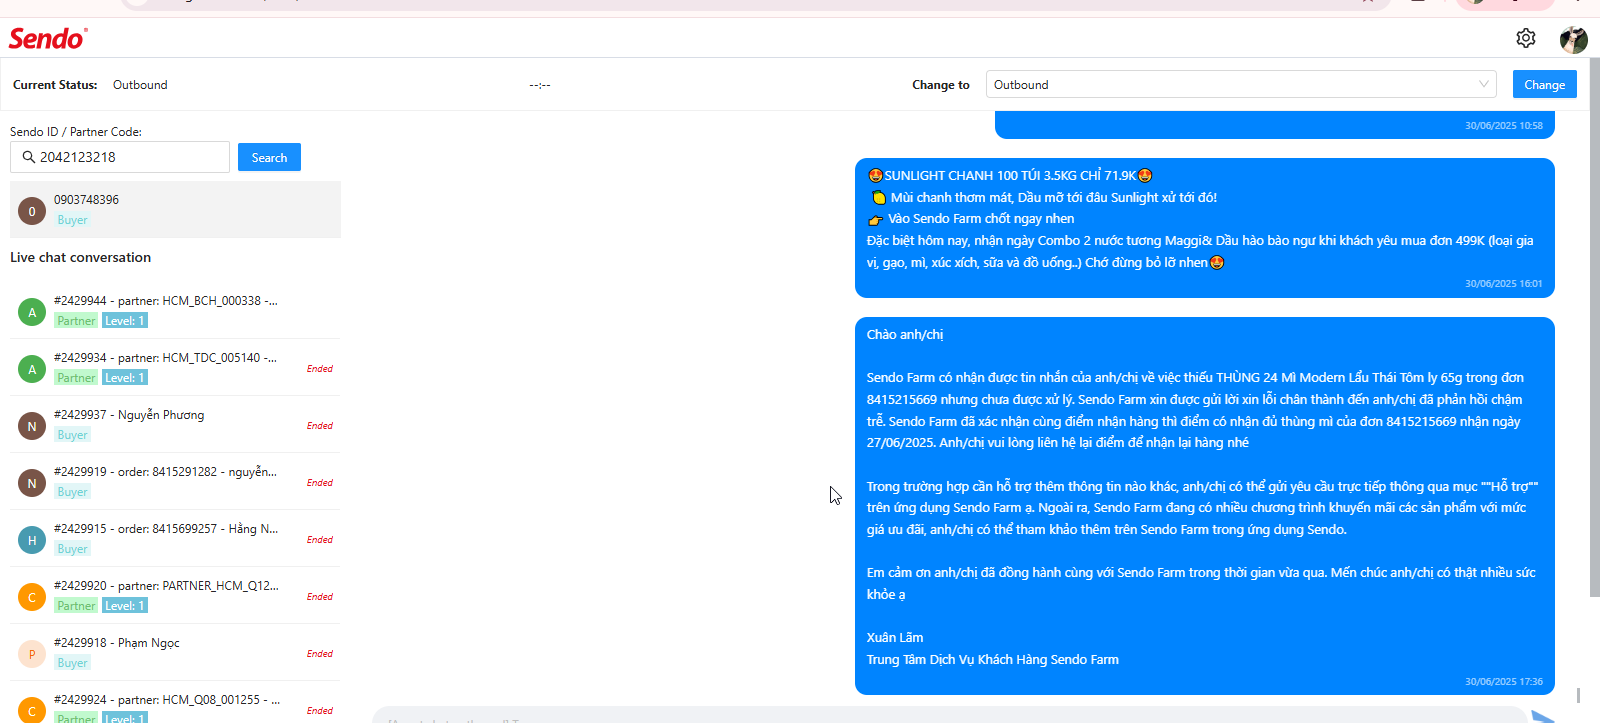This screenshot has height=723, width=1600.
Task: Click the Search button
Action: (x=269, y=157)
